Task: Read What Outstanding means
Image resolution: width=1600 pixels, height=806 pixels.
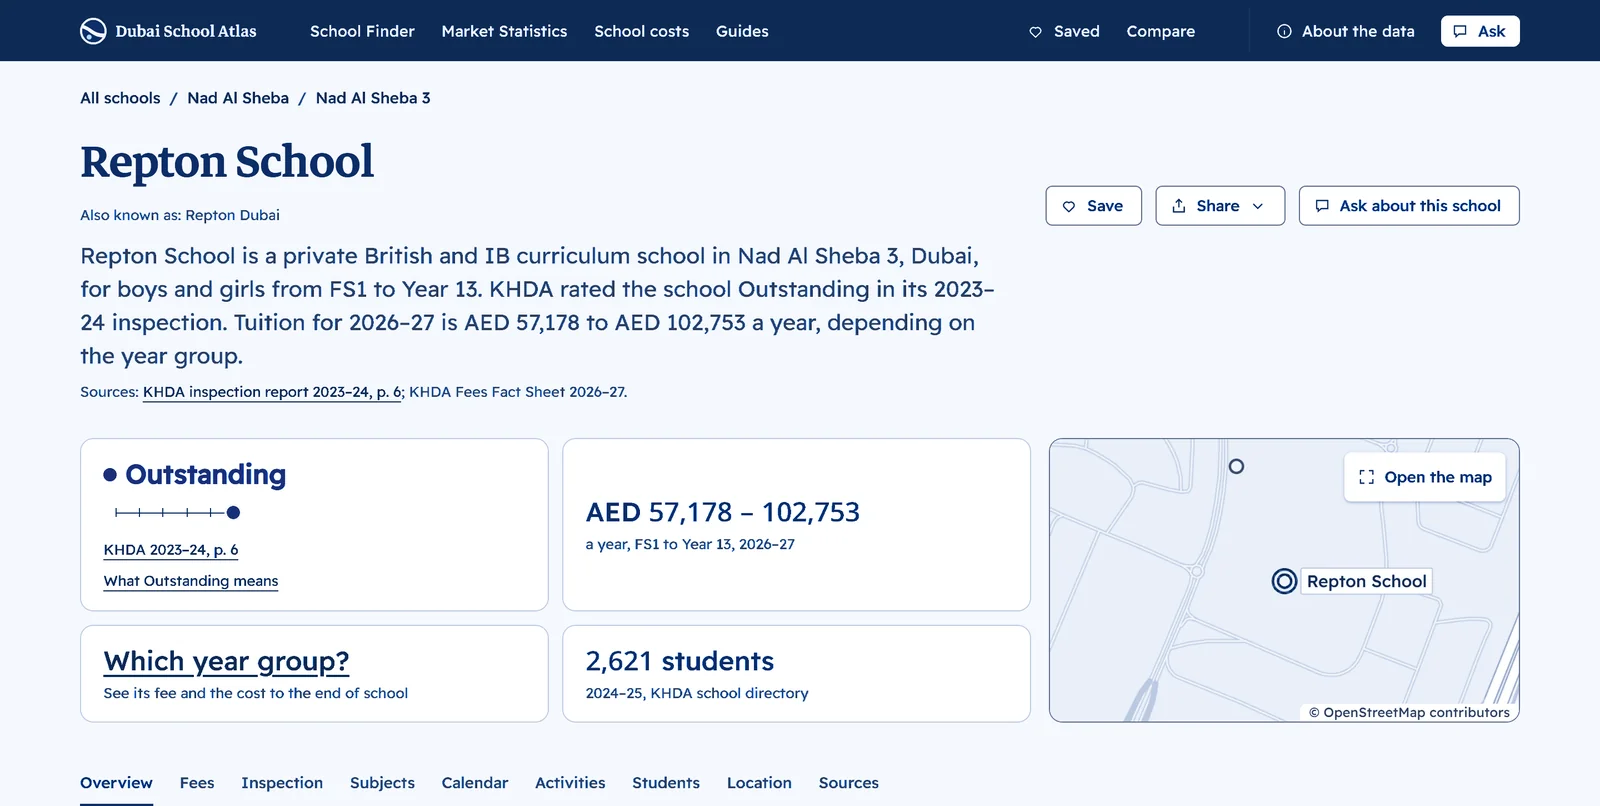Action: click(191, 581)
